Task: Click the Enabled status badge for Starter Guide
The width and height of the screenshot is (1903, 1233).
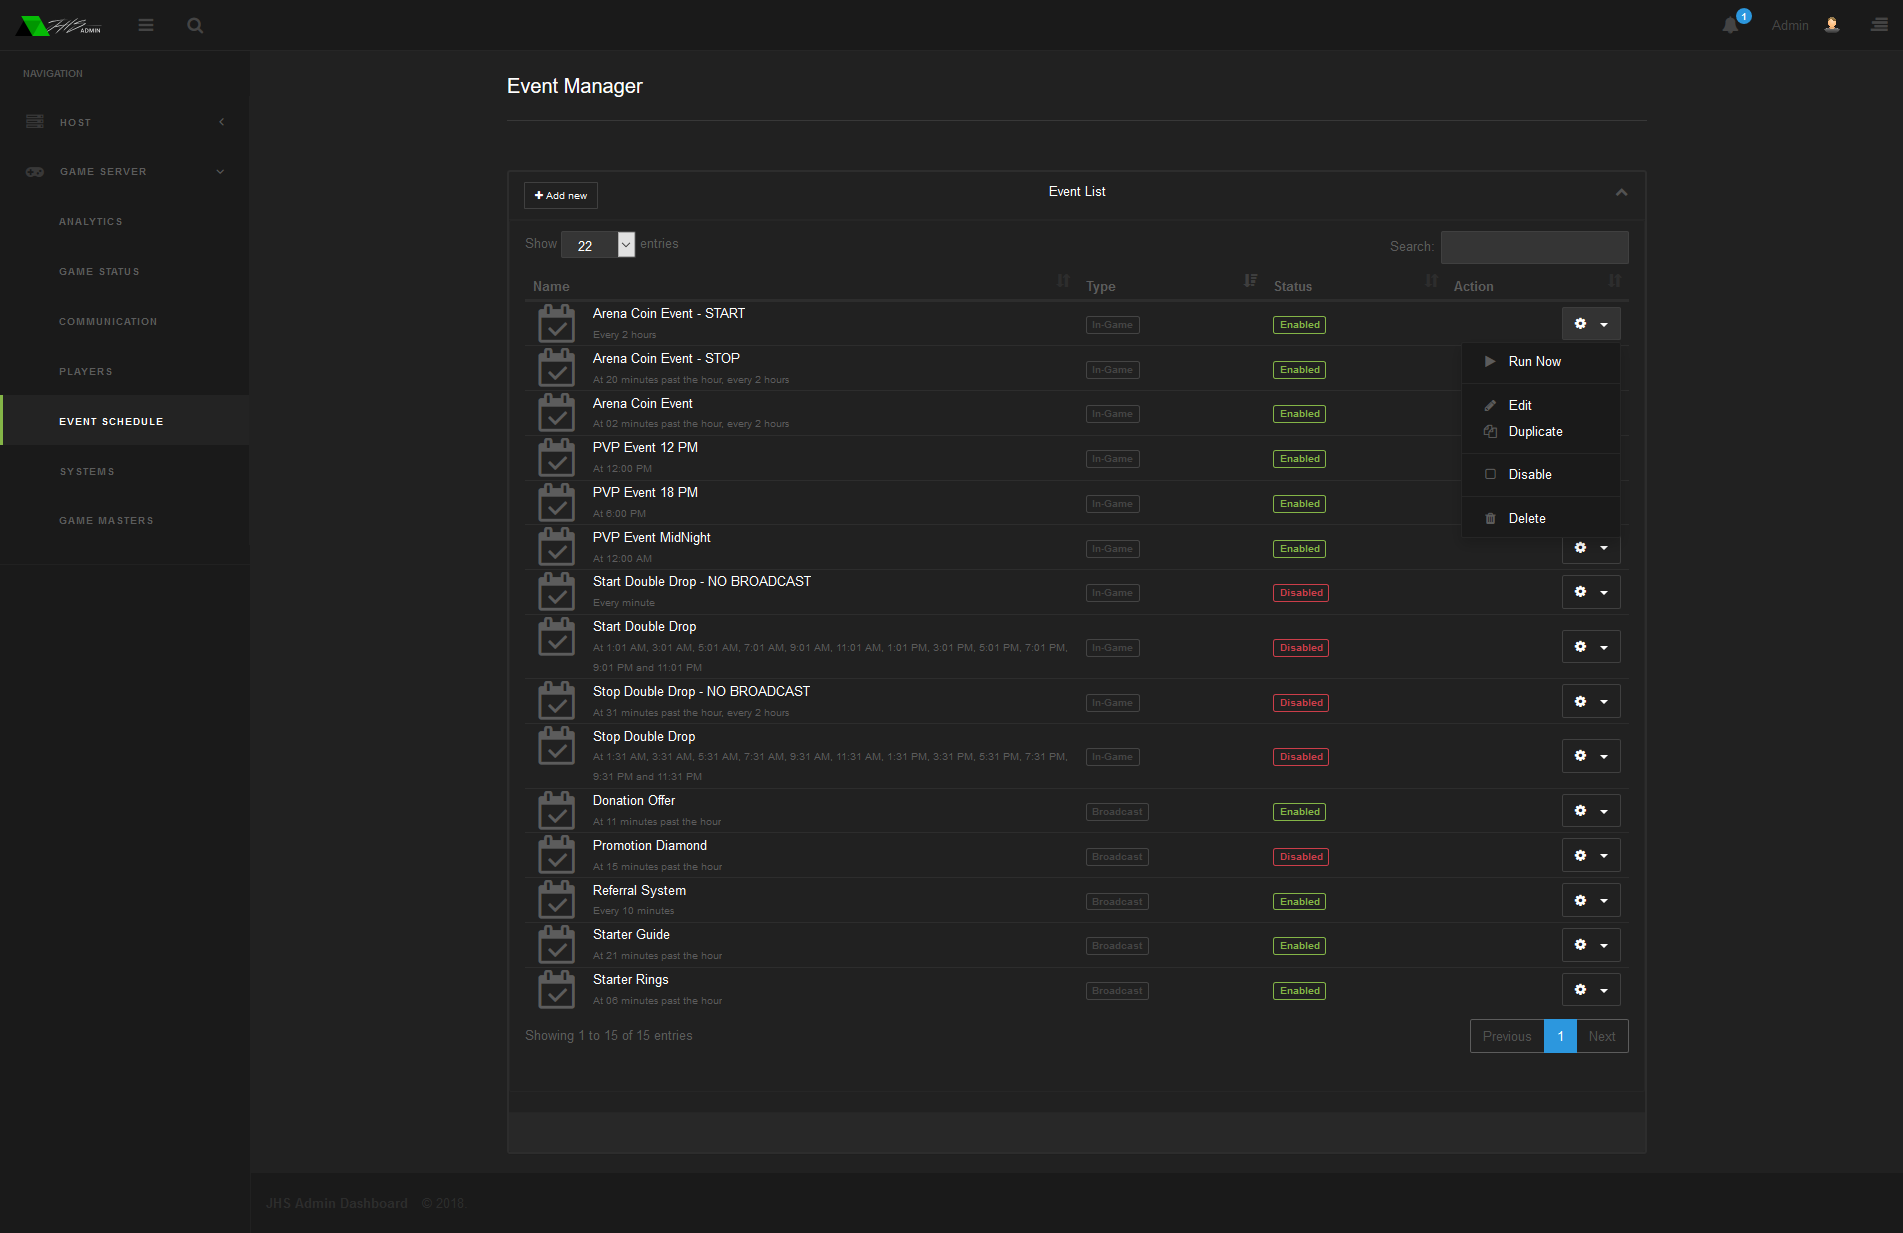Action: click(1299, 946)
